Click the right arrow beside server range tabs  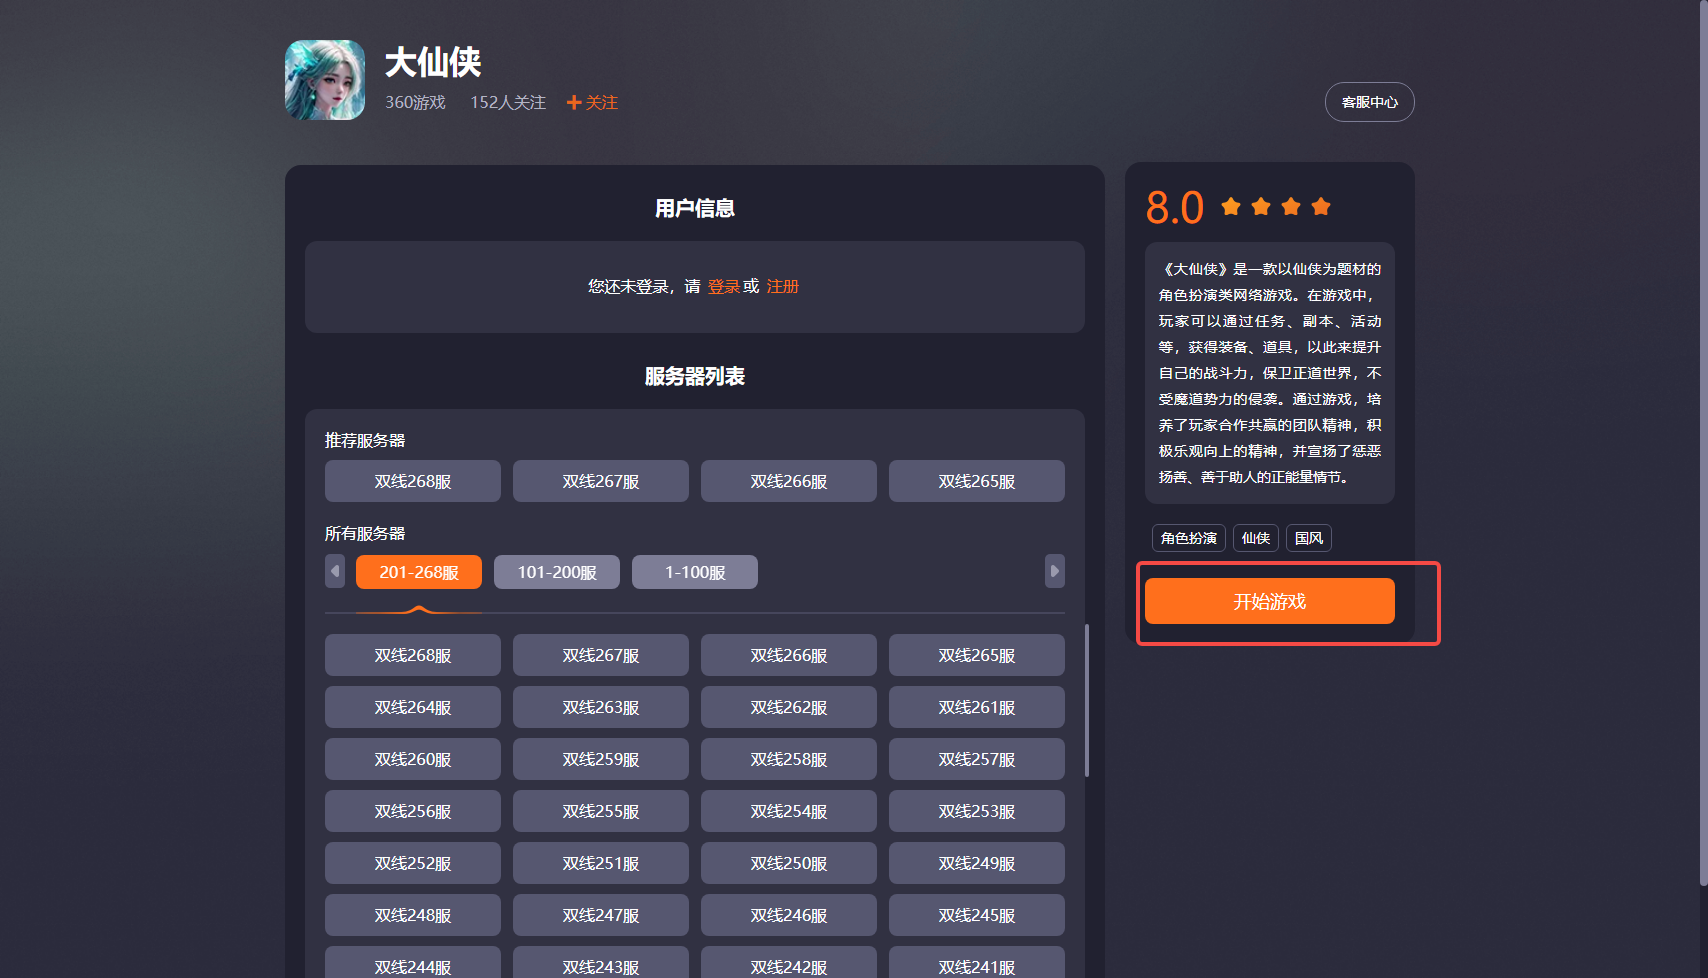coord(1055,571)
